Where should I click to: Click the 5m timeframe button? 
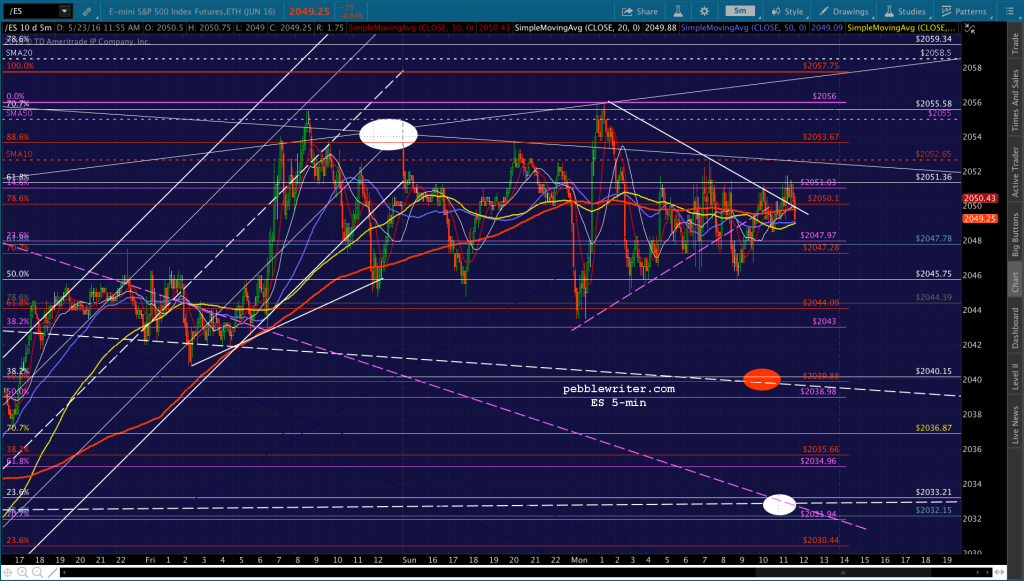click(740, 11)
